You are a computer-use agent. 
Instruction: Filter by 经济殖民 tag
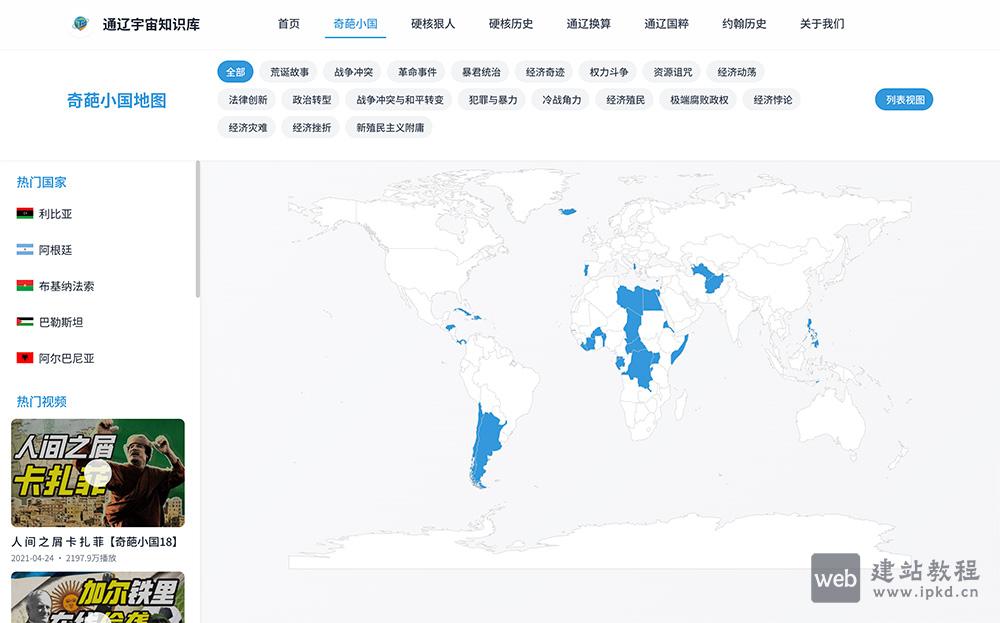(626, 99)
